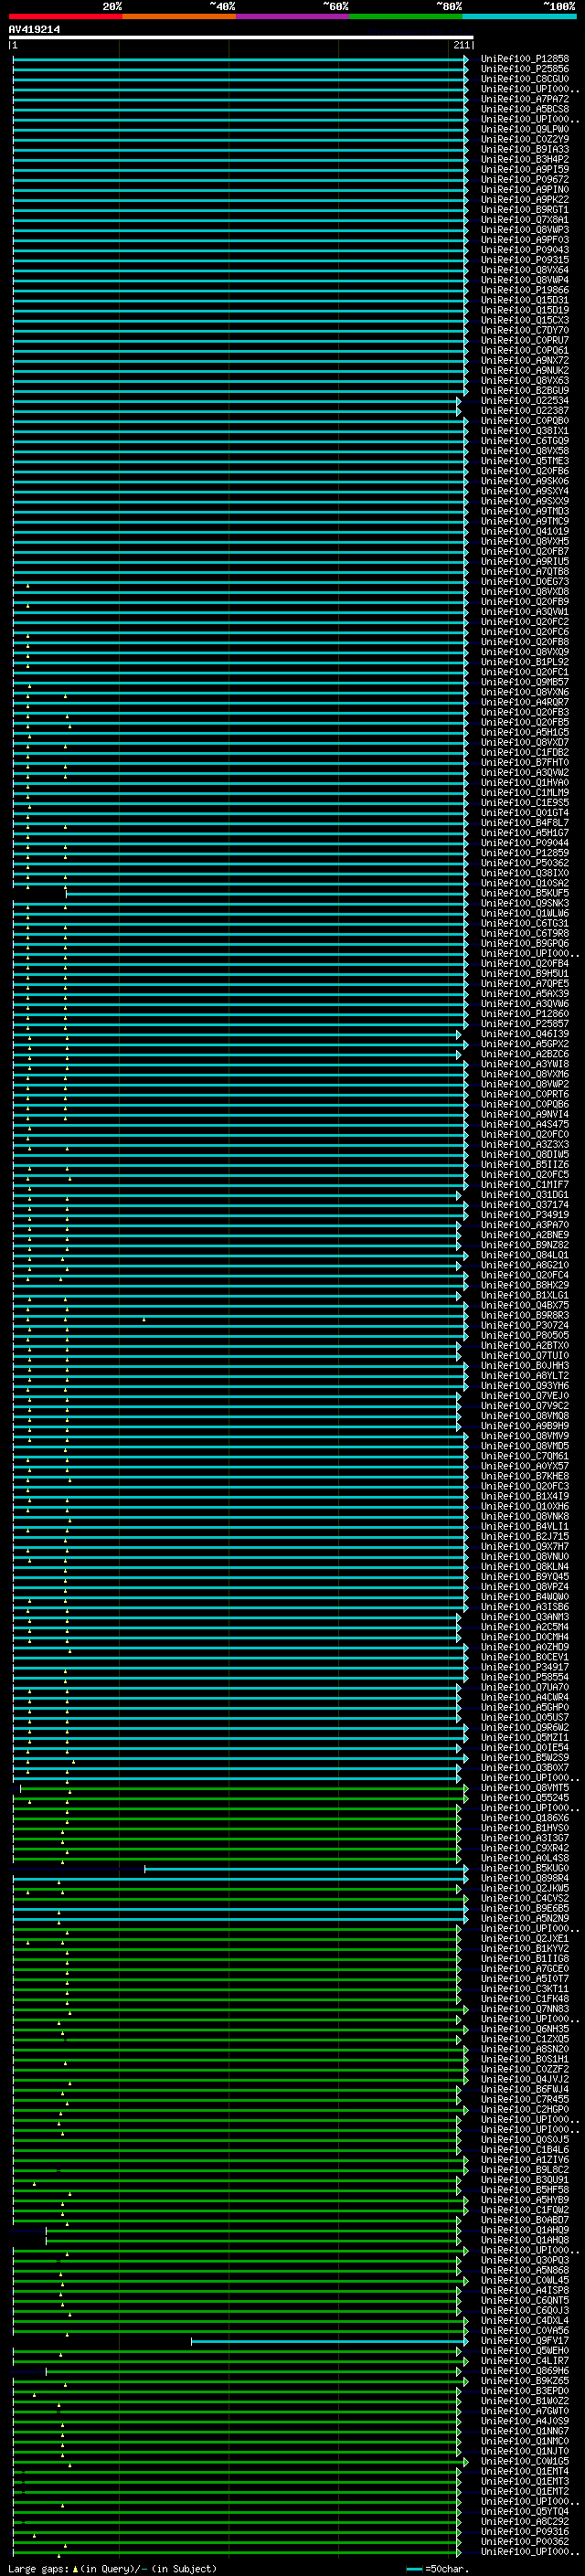This screenshot has width=585, height=2576.
Task: Select the UniRef100_P09315 label
Action: pos(525,260)
